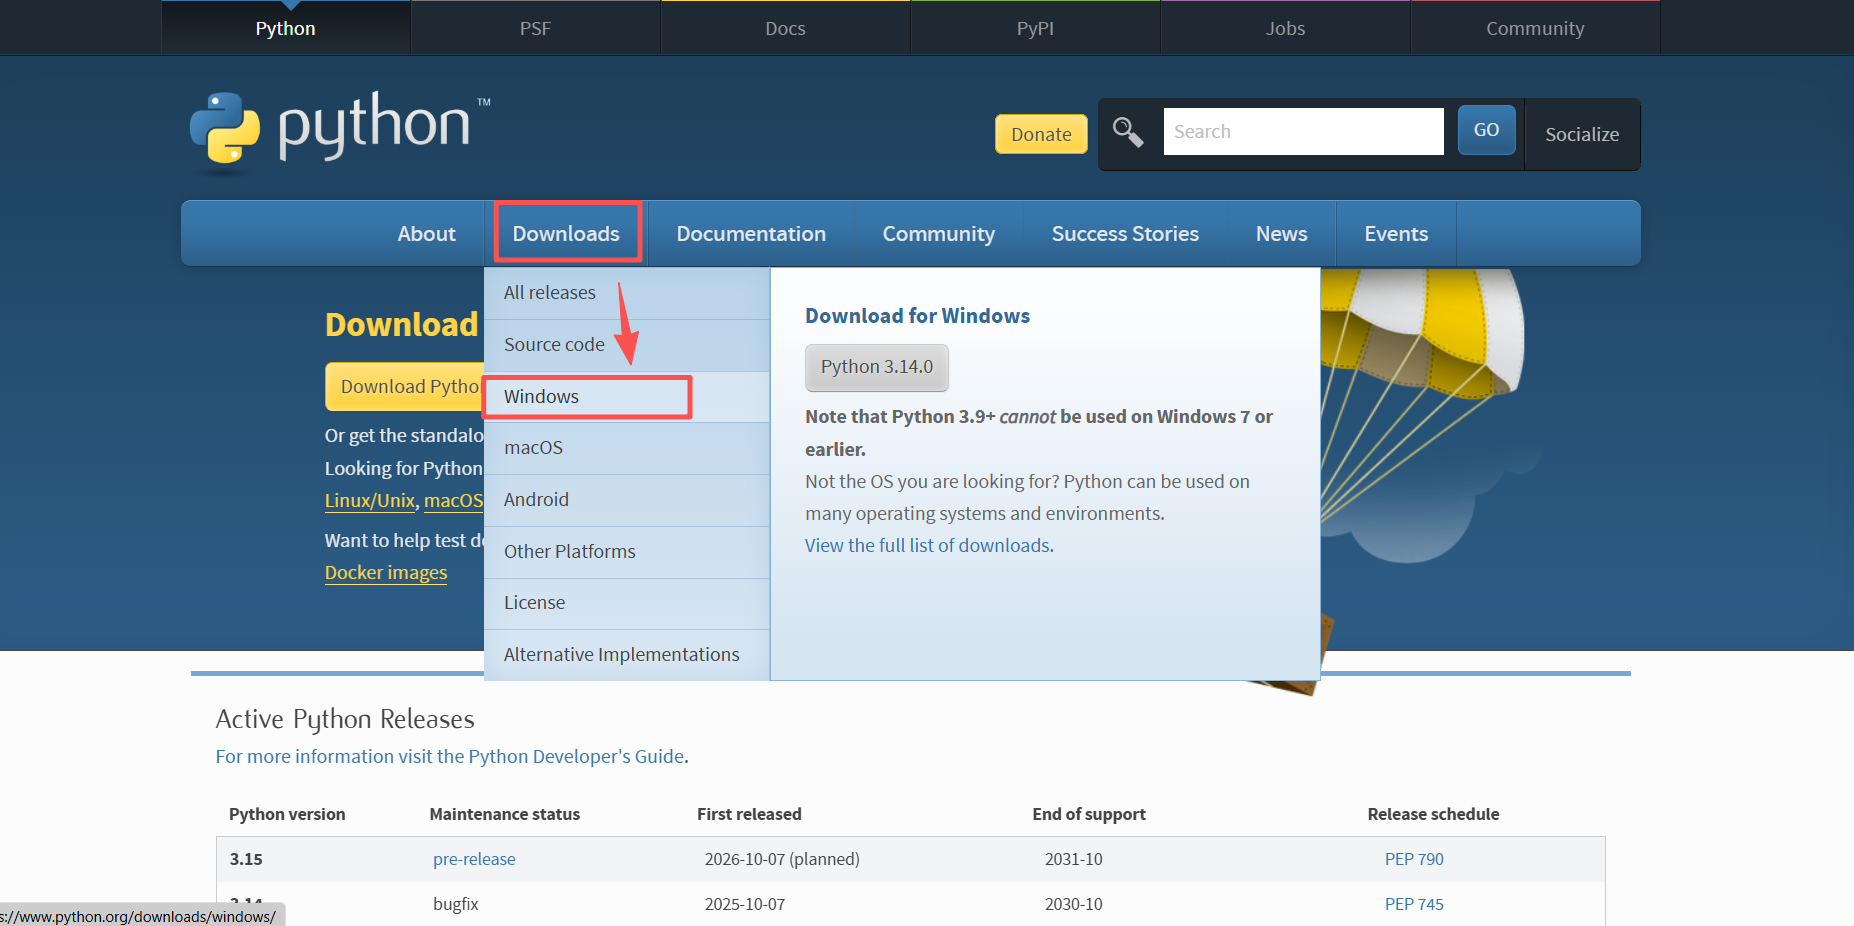Click the yellow Donate button
The width and height of the screenshot is (1854, 926).
[1041, 134]
